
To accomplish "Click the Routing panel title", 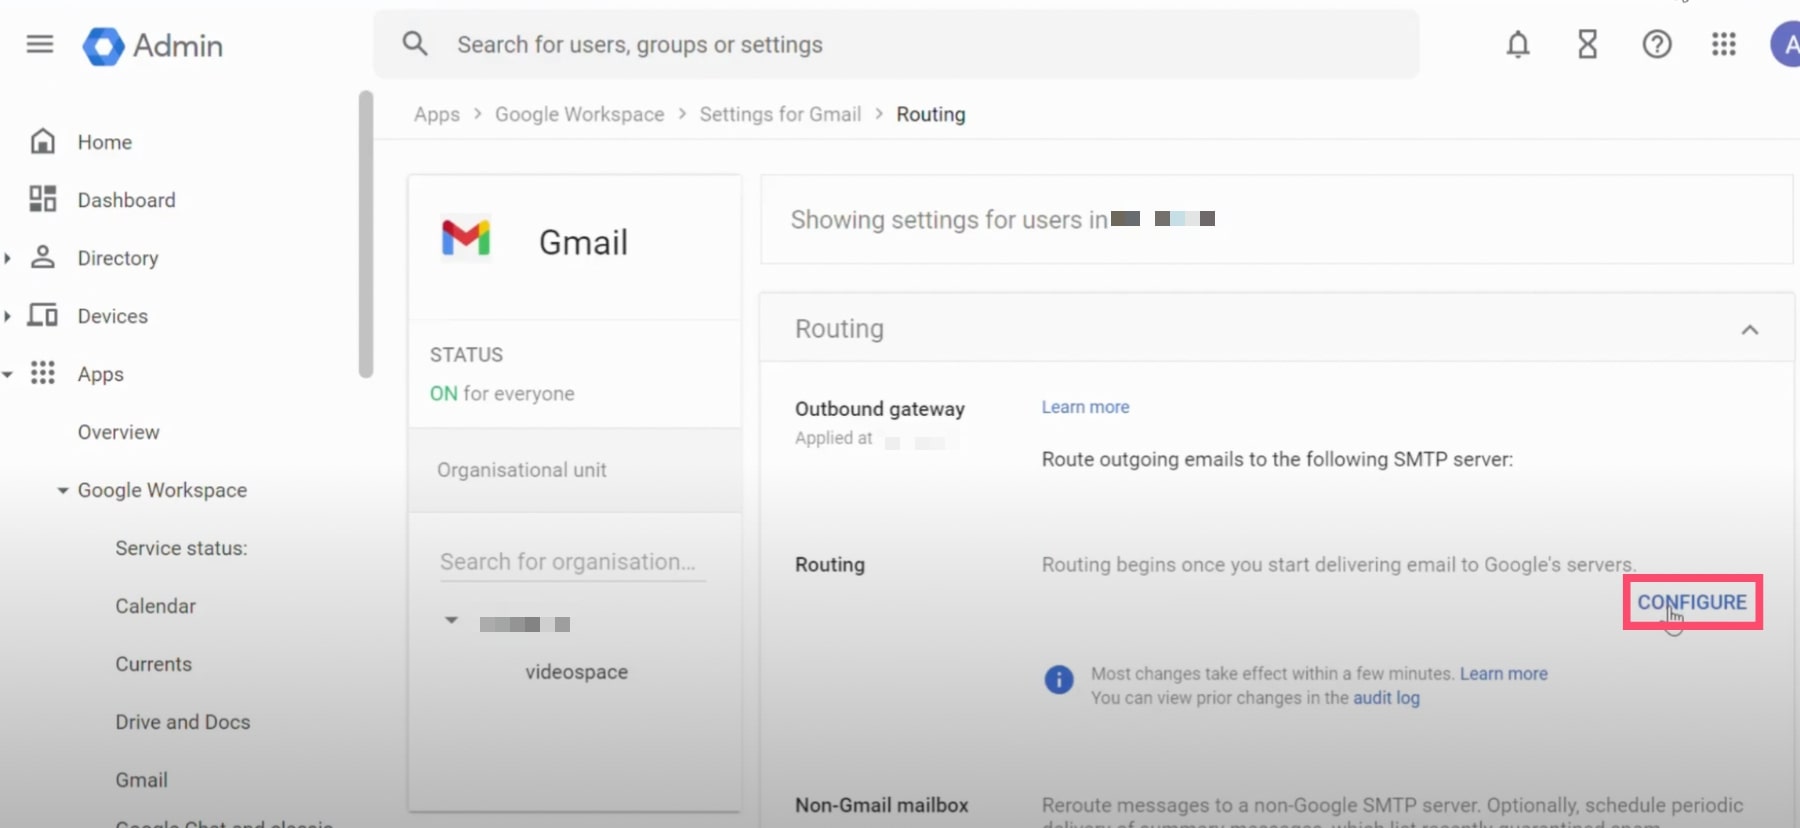I will click(x=839, y=328).
